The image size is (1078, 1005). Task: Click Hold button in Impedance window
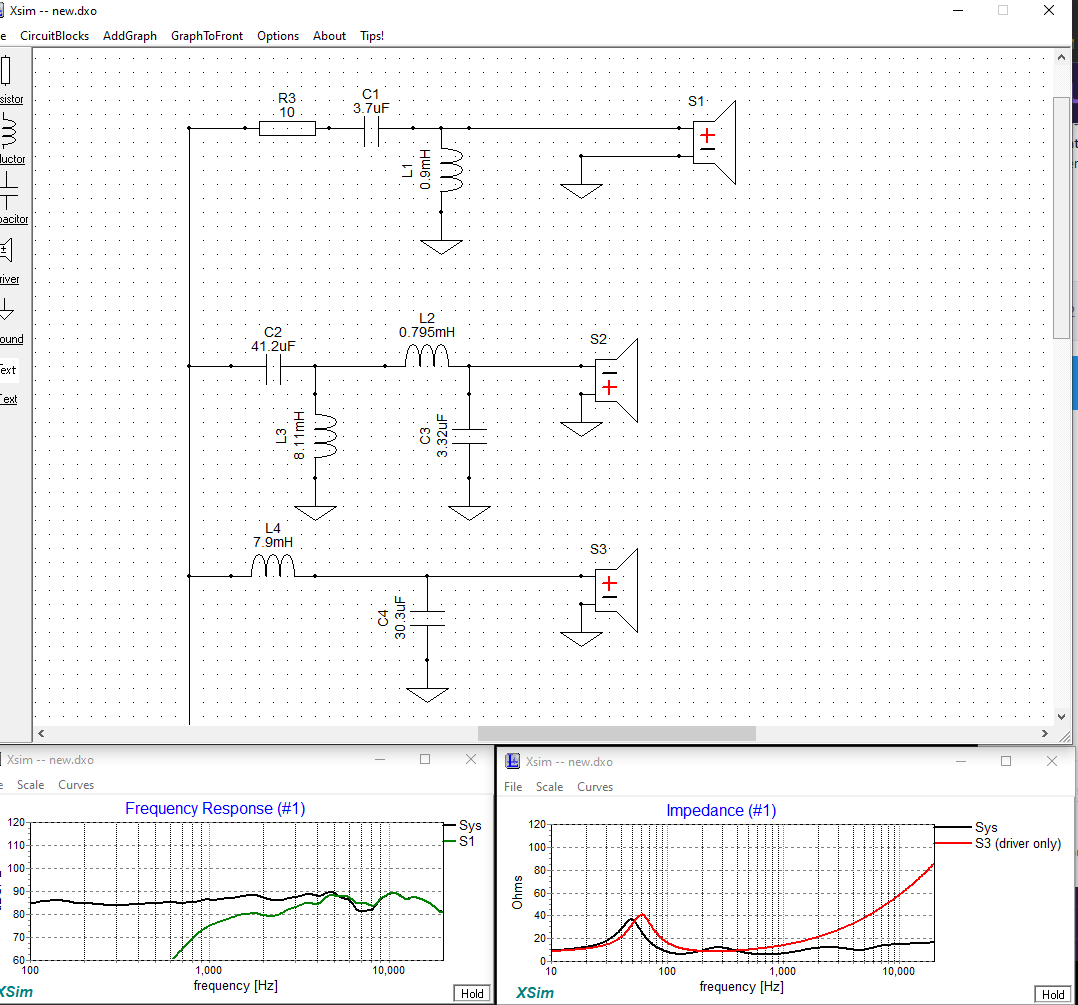click(1053, 994)
